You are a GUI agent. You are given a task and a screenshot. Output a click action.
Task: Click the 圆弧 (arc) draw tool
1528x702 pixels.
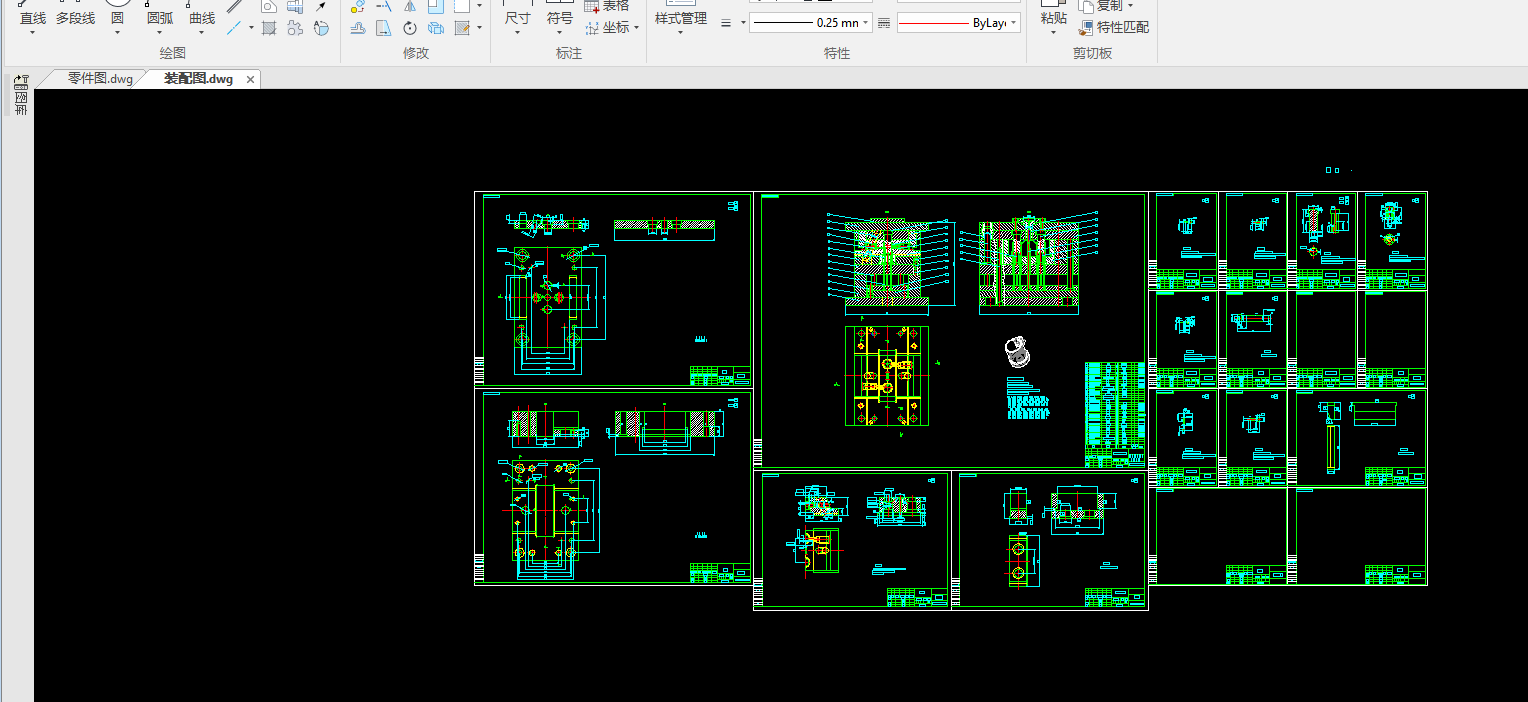[x=159, y=18]
